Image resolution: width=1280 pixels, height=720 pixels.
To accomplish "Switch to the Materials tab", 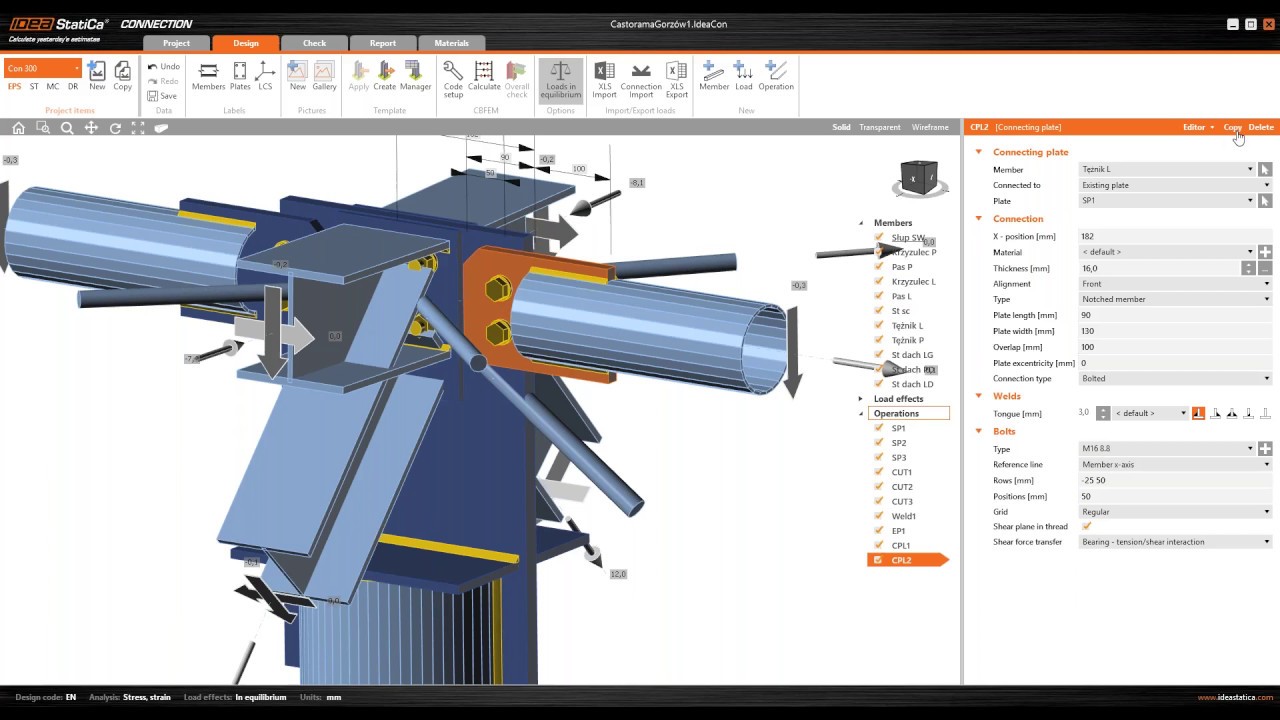I will coord(451,43).
